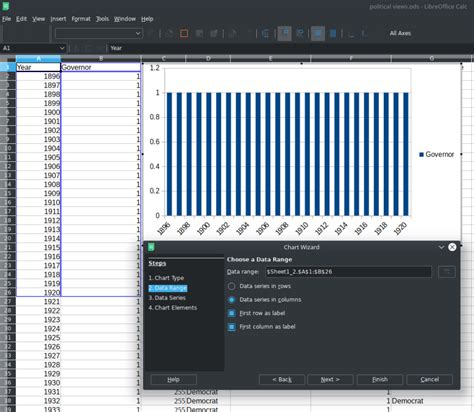Viewport: 474px width, 412px height.
Task: Click the orange square icon in the chart toolbar
Action: click(184, 33)
